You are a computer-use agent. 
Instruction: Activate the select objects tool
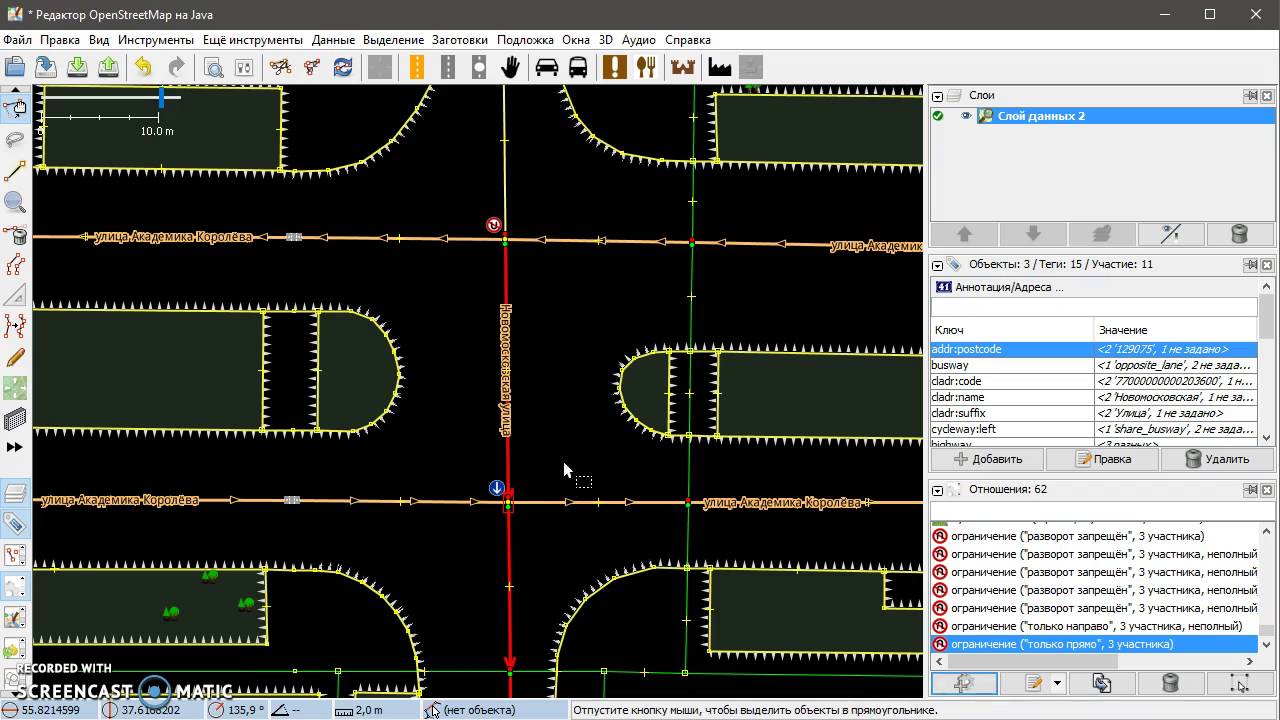tap(15, 109)
